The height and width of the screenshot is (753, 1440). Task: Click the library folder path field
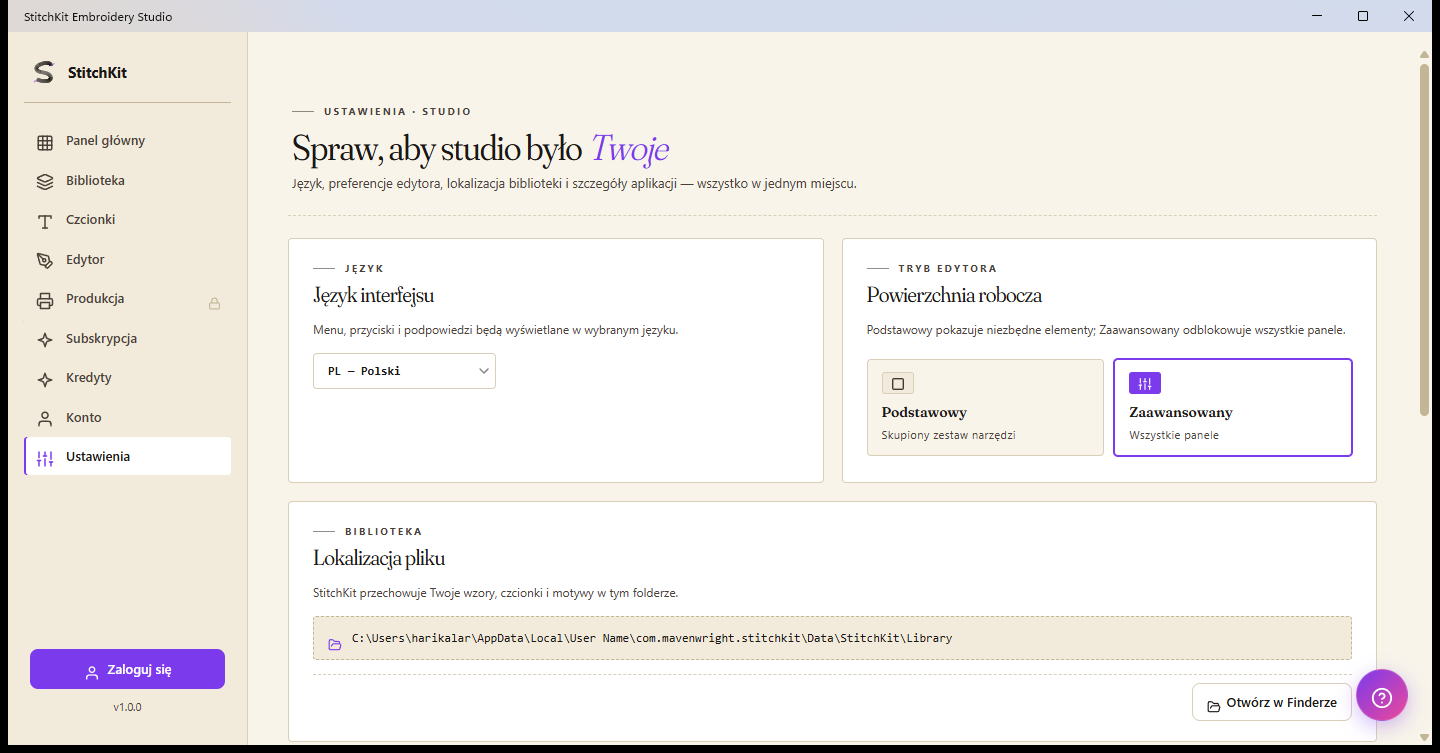coord(832,638)
